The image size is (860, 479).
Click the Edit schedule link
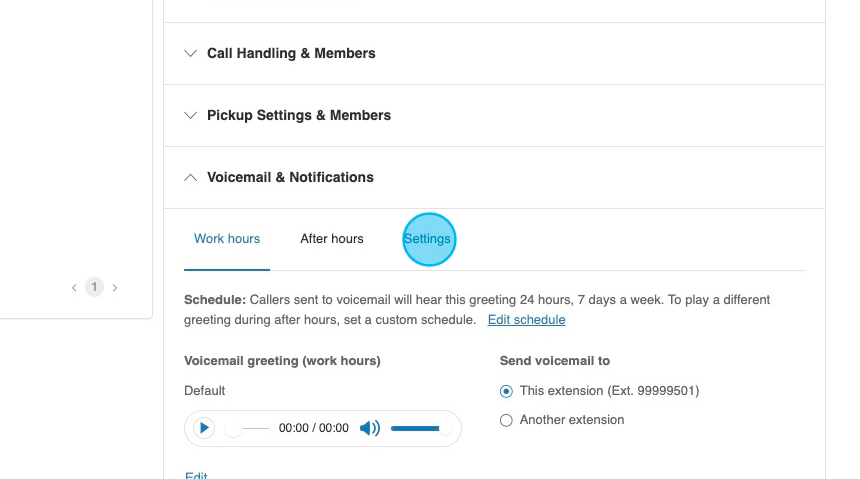[x=526, y=320]
